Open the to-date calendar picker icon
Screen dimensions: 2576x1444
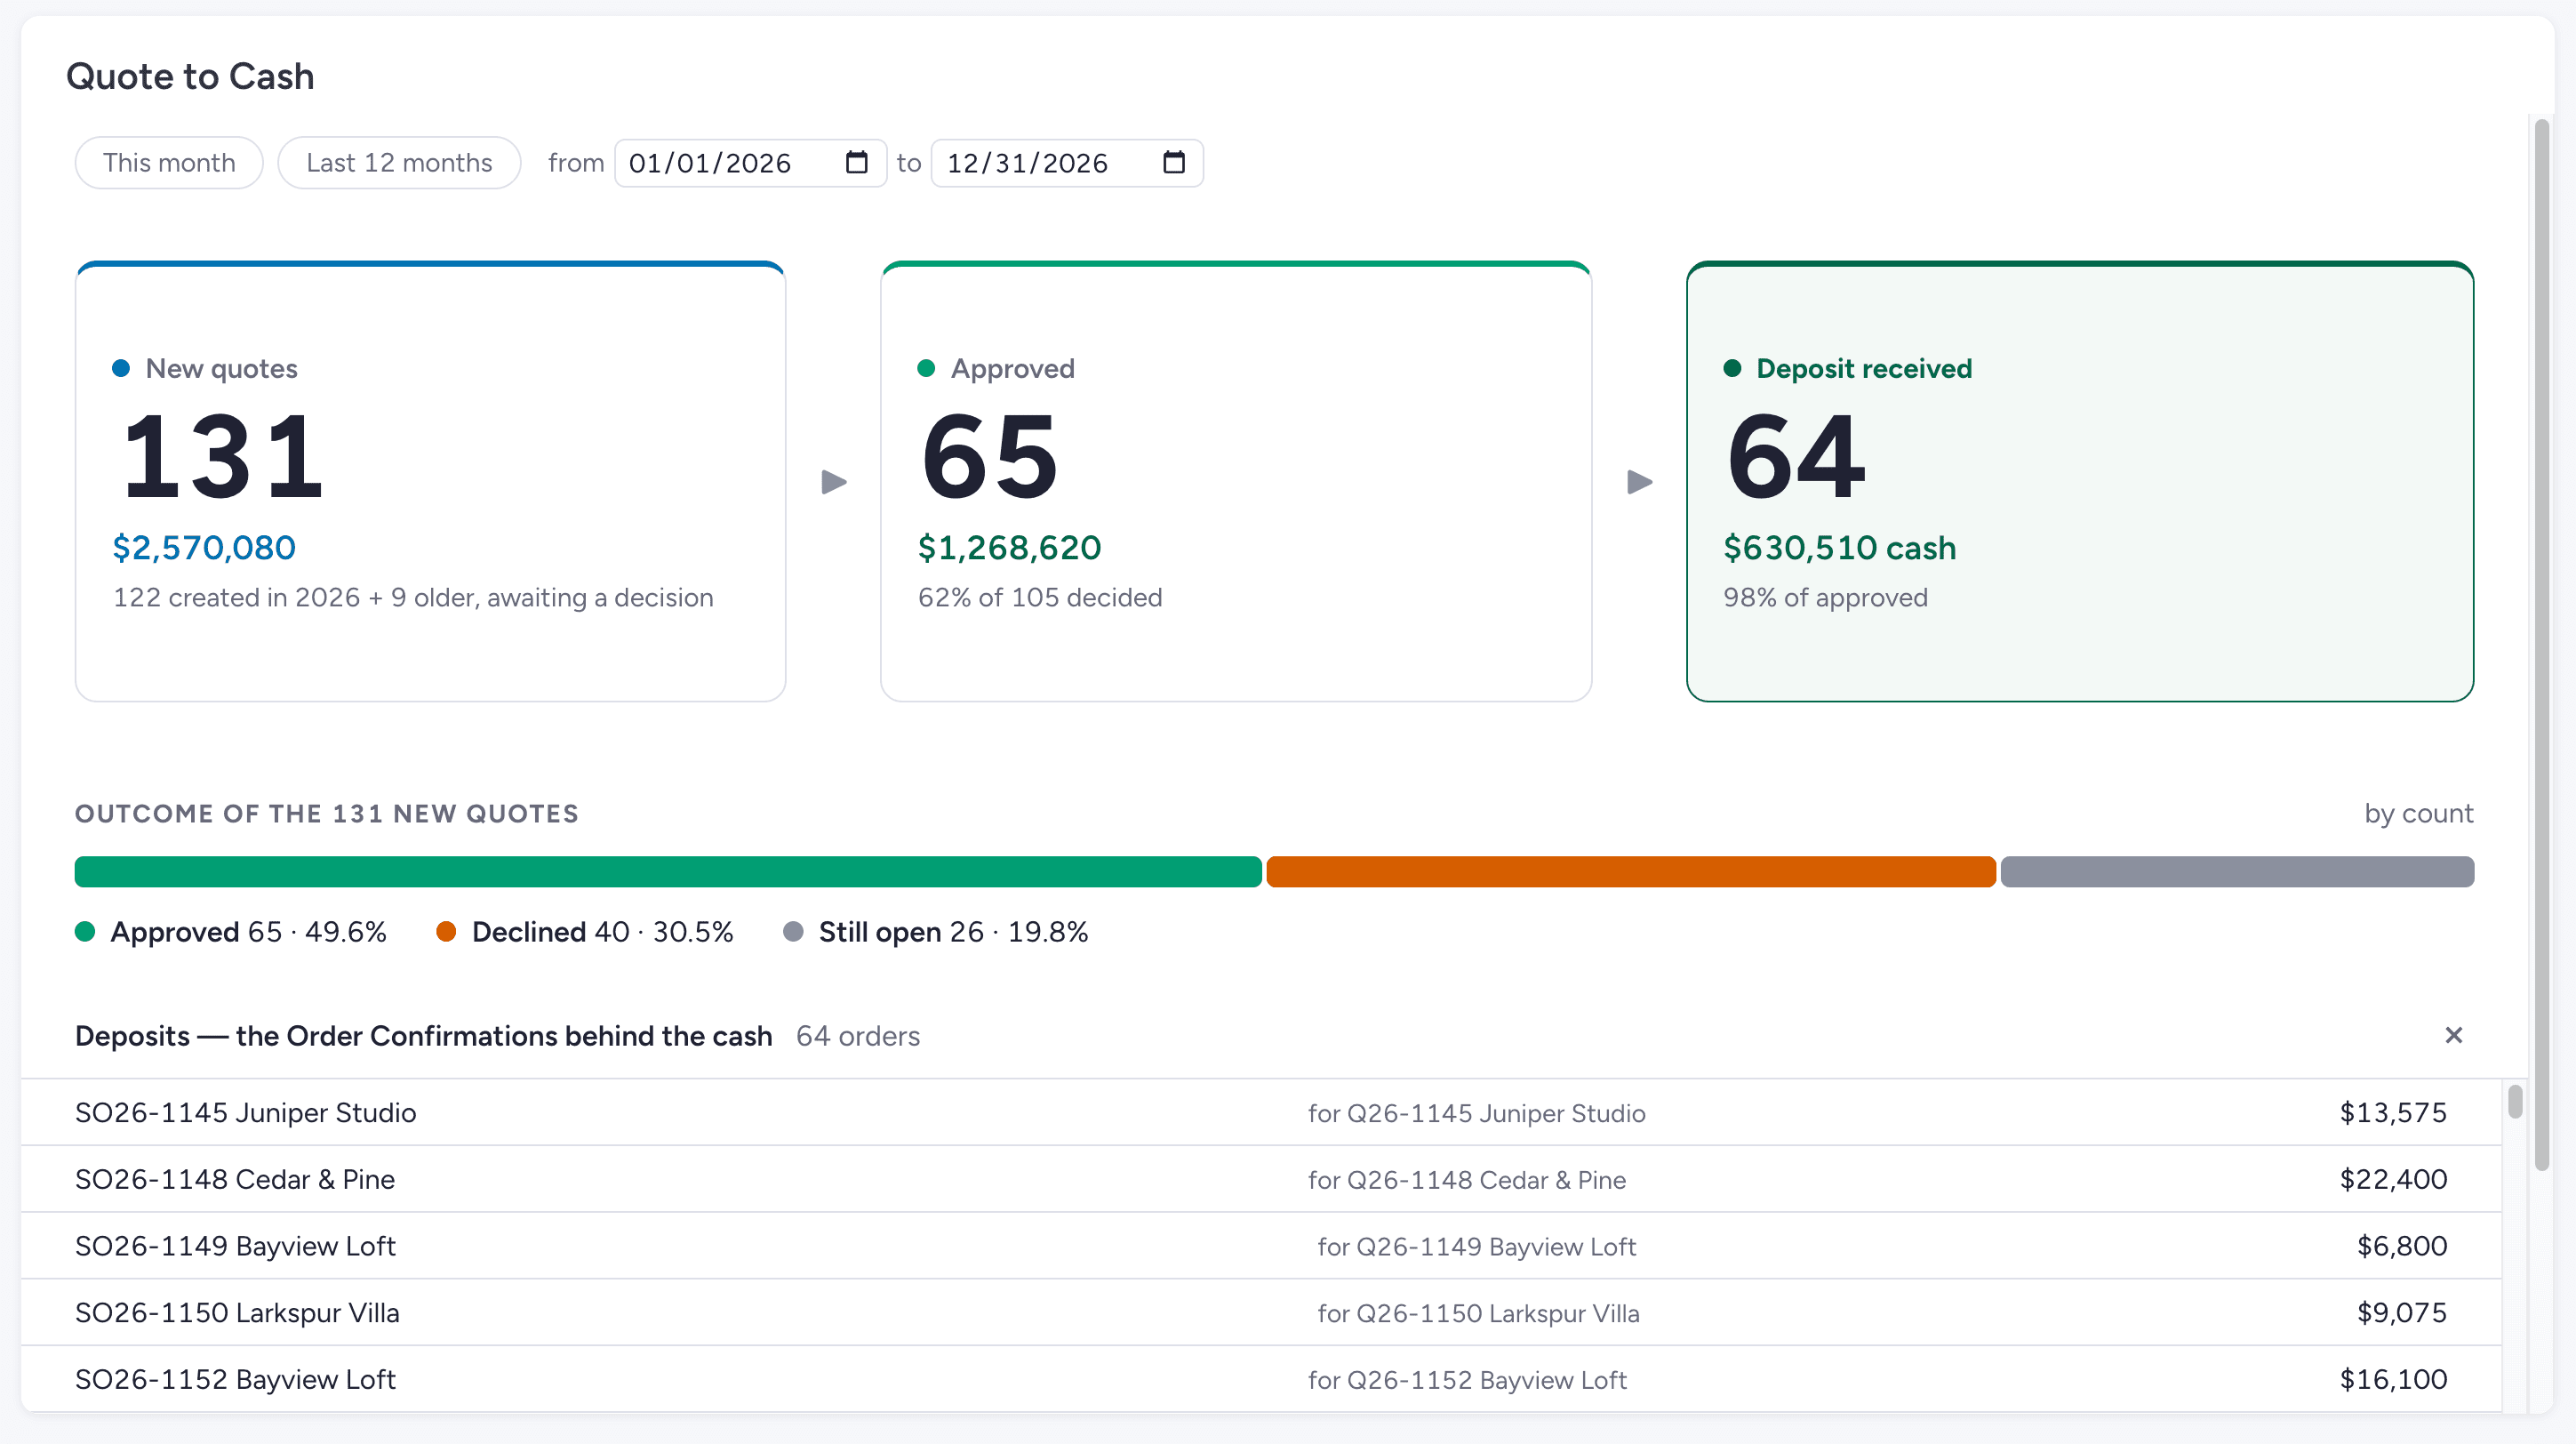(1173, 162)
